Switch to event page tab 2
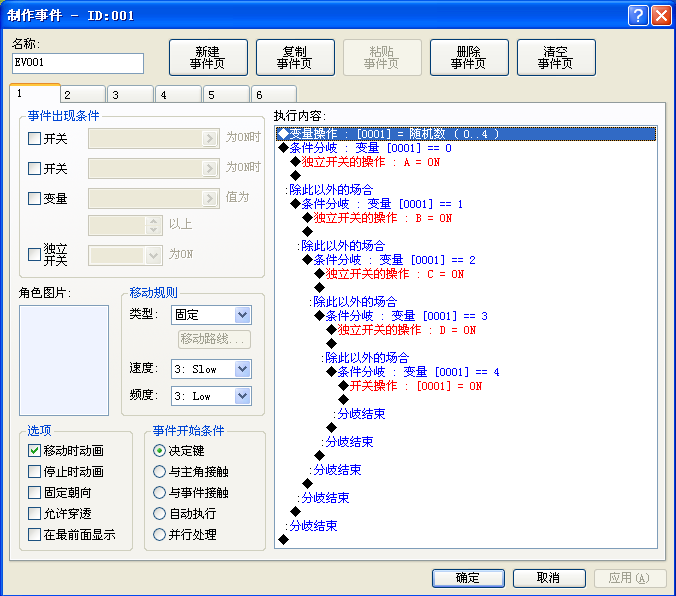Screen dimensions: 676x596 [x=83, y=94]
